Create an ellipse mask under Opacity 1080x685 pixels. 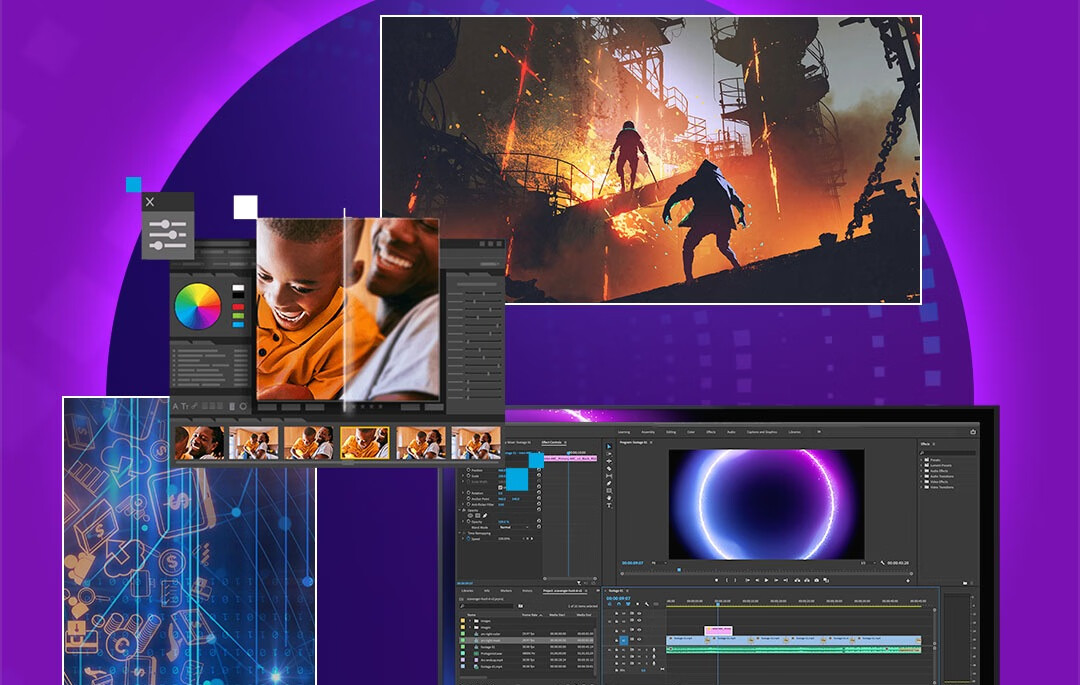470,516
